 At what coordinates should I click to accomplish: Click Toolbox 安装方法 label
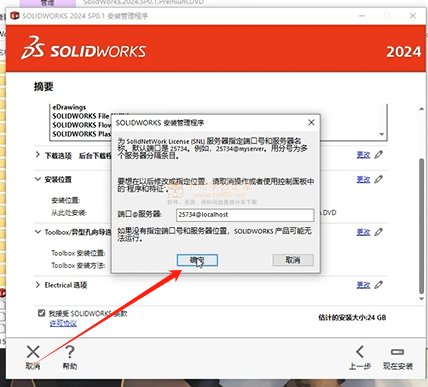click(78, 266)
